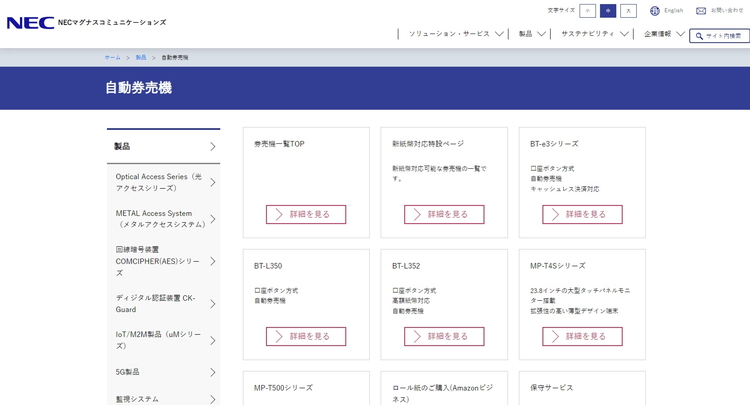Click chevron next to COMCIPHER(AES)
The height and width of the screenshot is (405, 750).
click(213, 261)
